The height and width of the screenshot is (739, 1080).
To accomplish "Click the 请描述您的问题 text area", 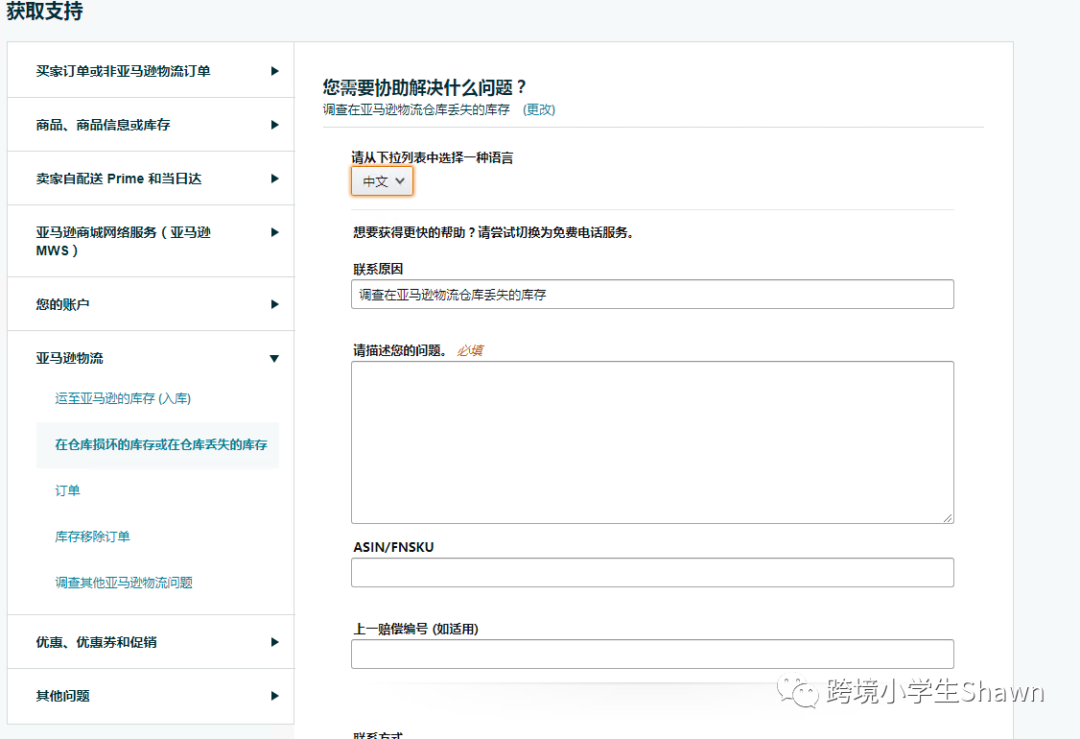I will coord(652,442).
